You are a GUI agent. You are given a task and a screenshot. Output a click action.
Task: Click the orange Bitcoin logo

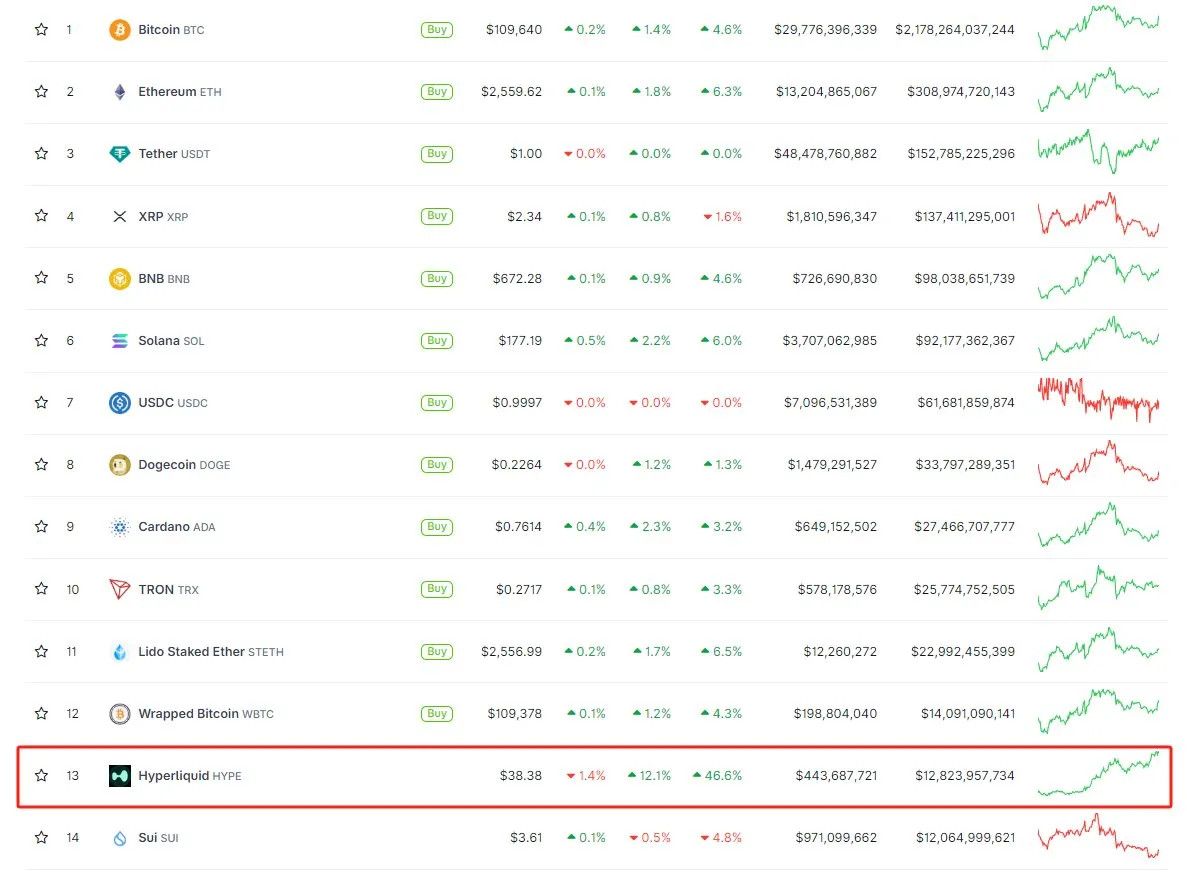point(120,30)
